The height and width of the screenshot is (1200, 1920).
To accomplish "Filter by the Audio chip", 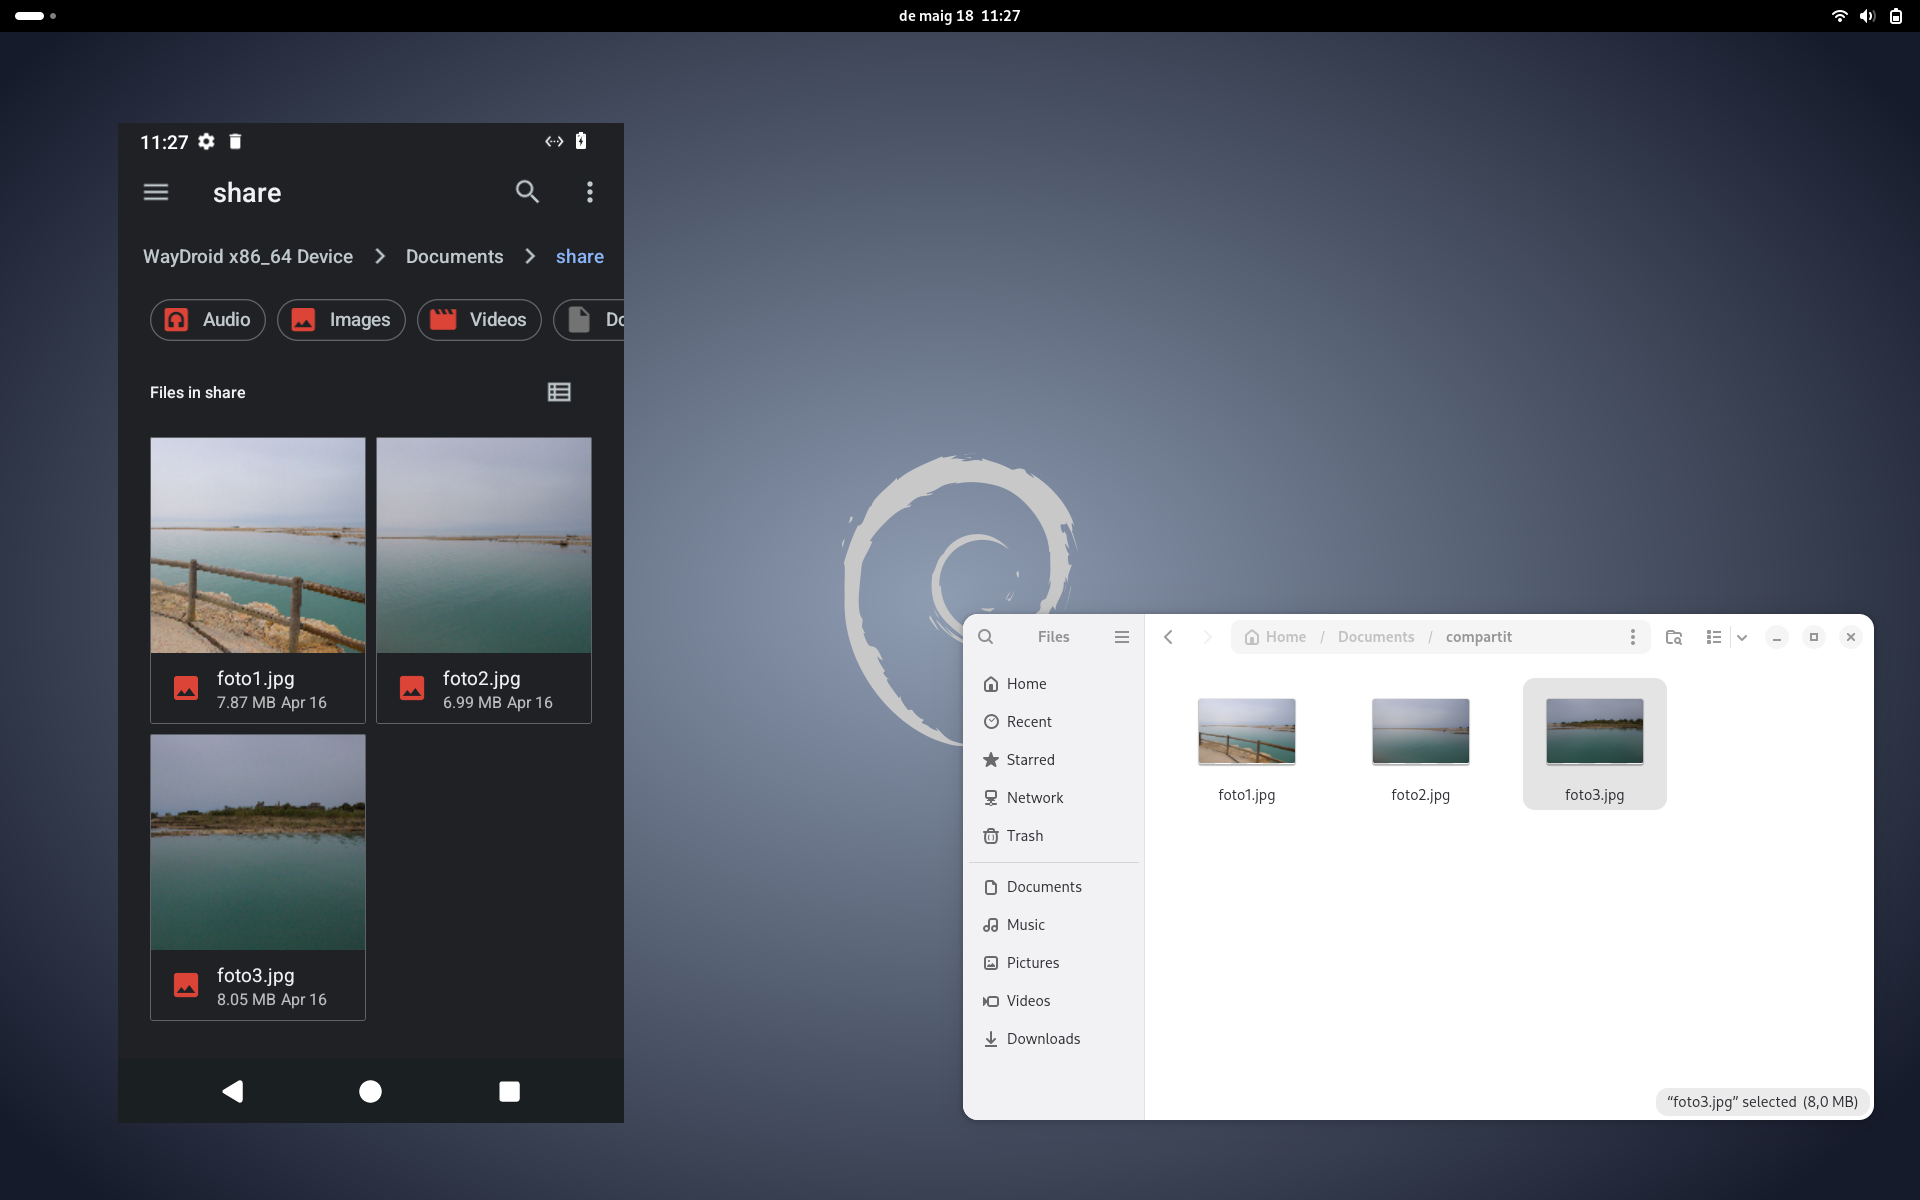I will [207, 320].
